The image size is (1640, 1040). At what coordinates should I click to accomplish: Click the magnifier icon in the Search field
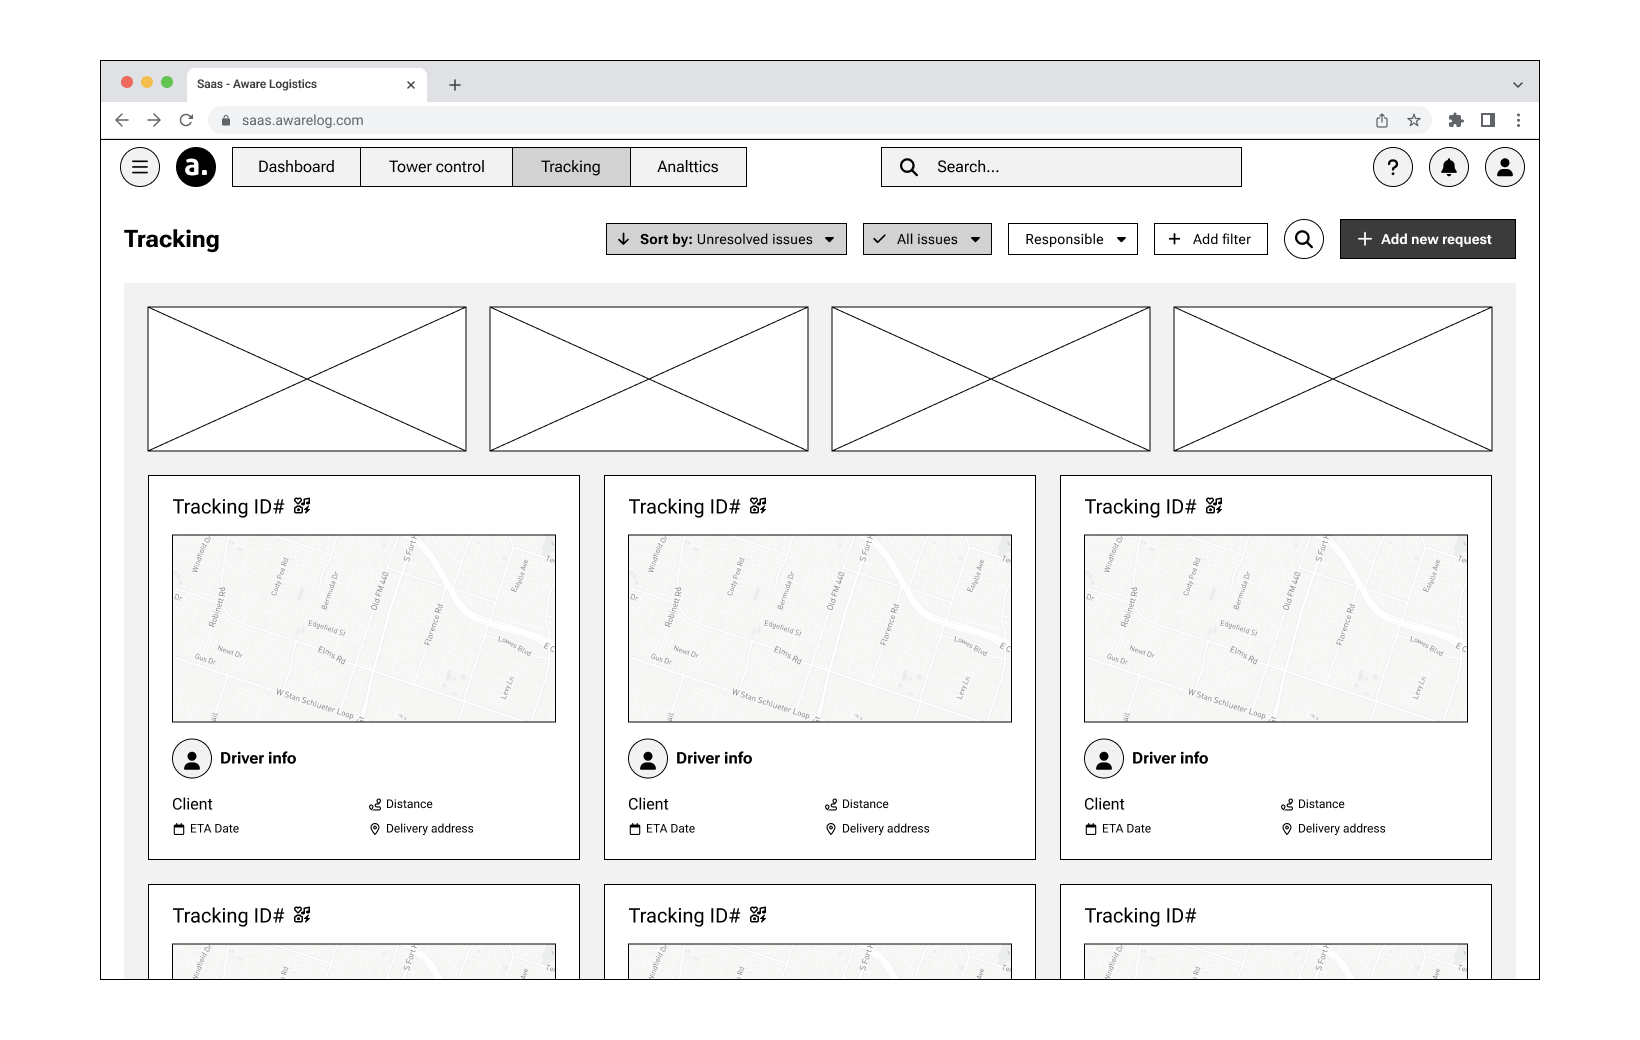pos(909,167)
